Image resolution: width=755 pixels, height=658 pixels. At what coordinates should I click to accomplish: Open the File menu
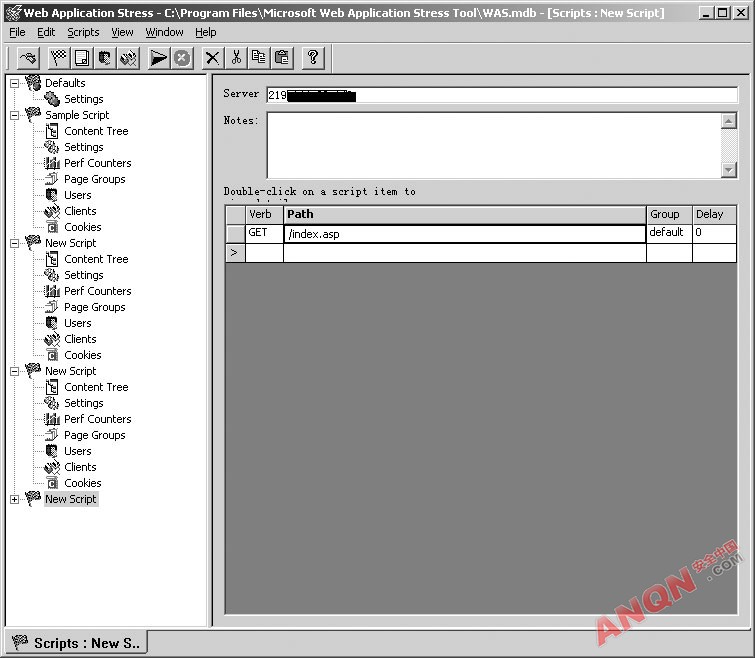17,32
